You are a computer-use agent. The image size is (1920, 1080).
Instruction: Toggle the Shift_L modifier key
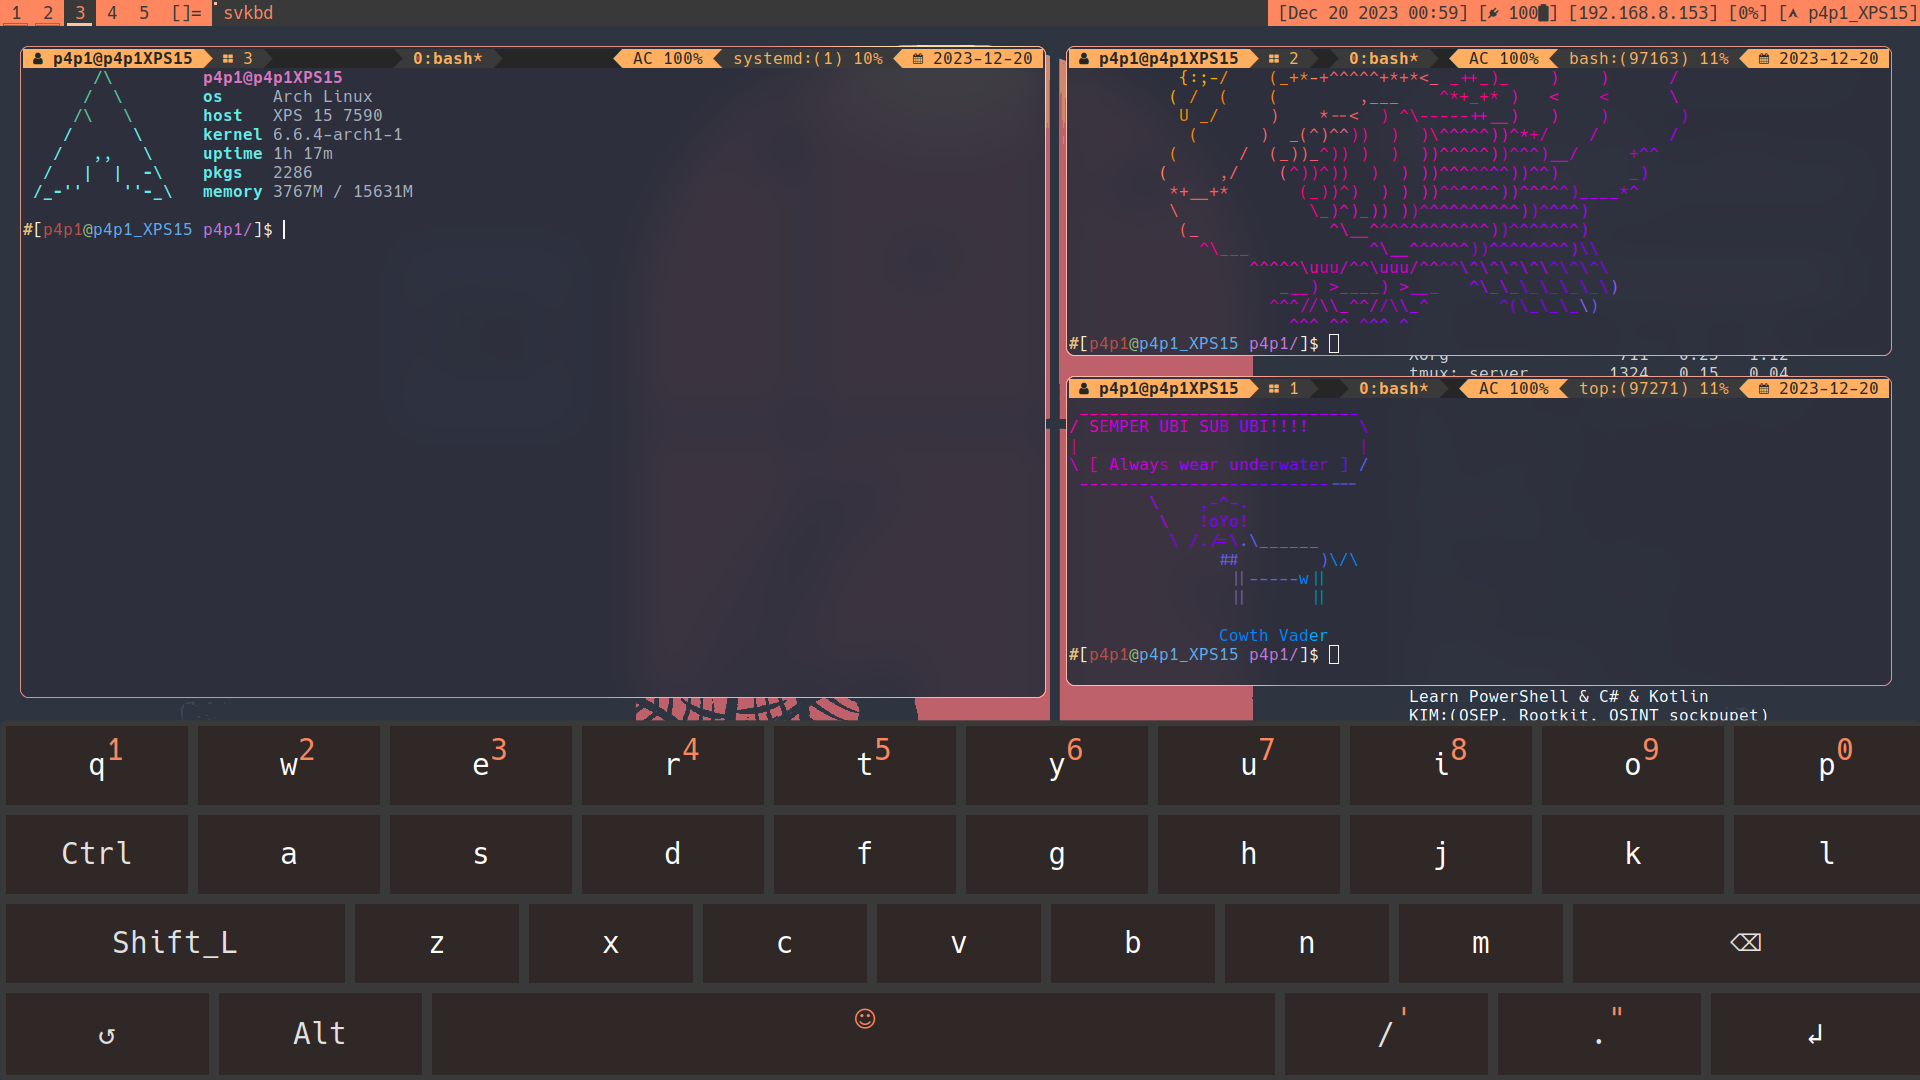point(175,943)
